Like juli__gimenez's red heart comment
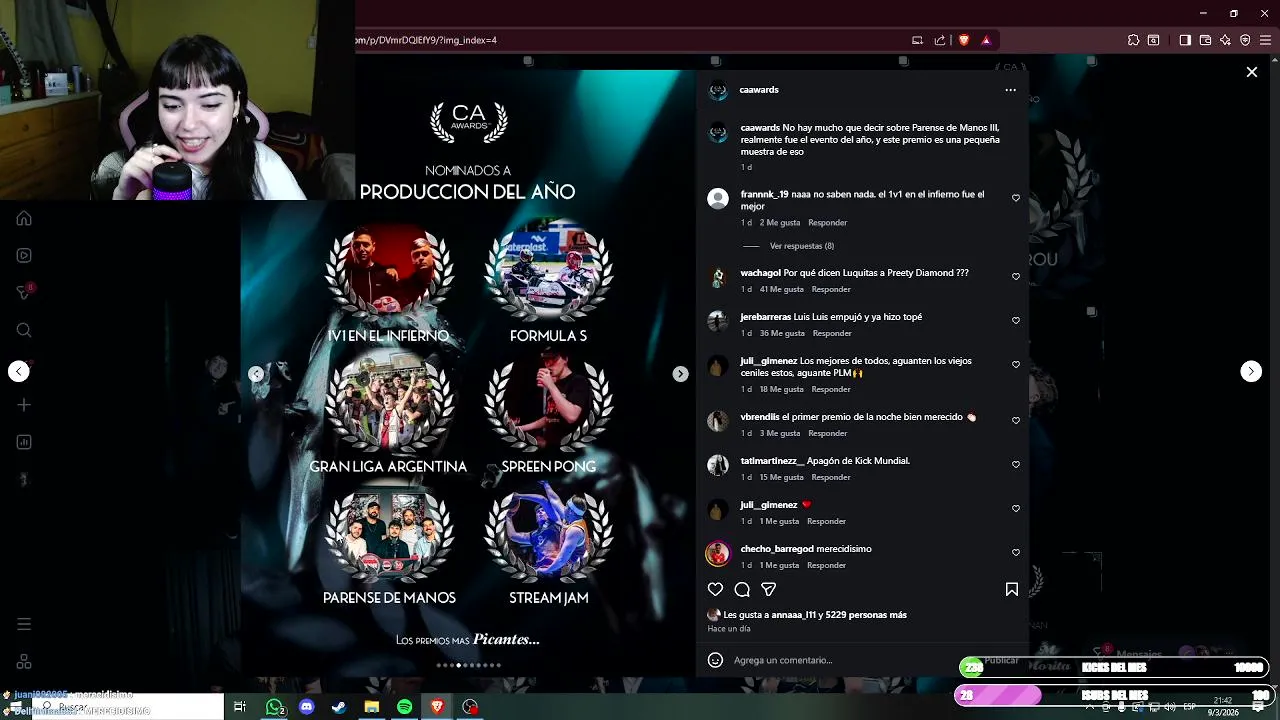The height and width of the screenshot is (720, 1280). (x=1016, y=508)
